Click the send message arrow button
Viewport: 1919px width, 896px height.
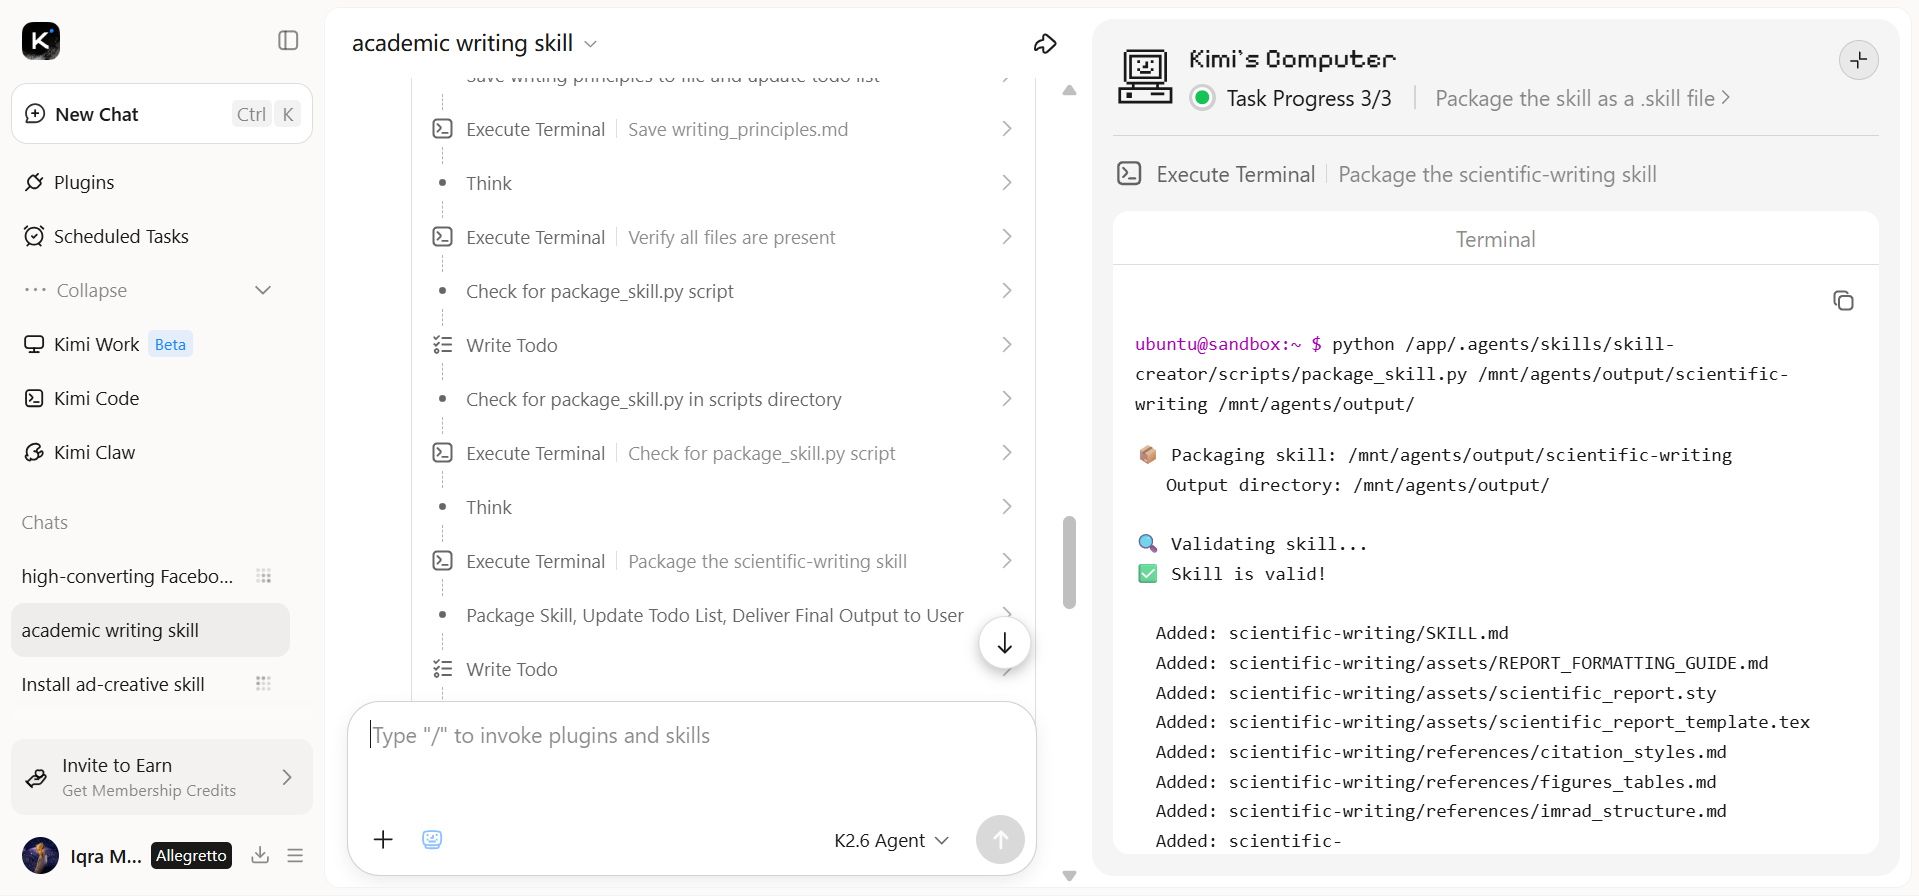coord(1000,840)
